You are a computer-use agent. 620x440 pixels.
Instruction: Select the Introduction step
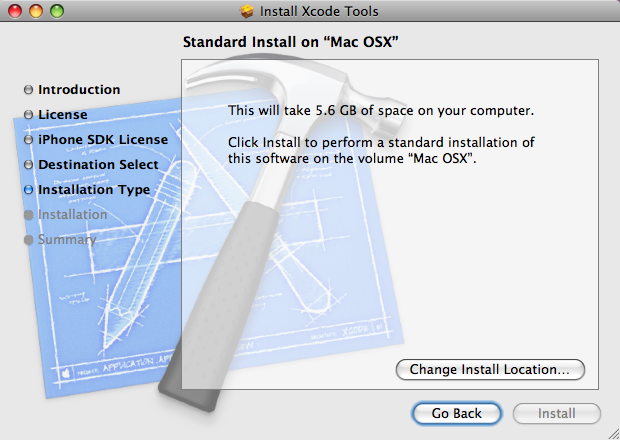point(79,89)
